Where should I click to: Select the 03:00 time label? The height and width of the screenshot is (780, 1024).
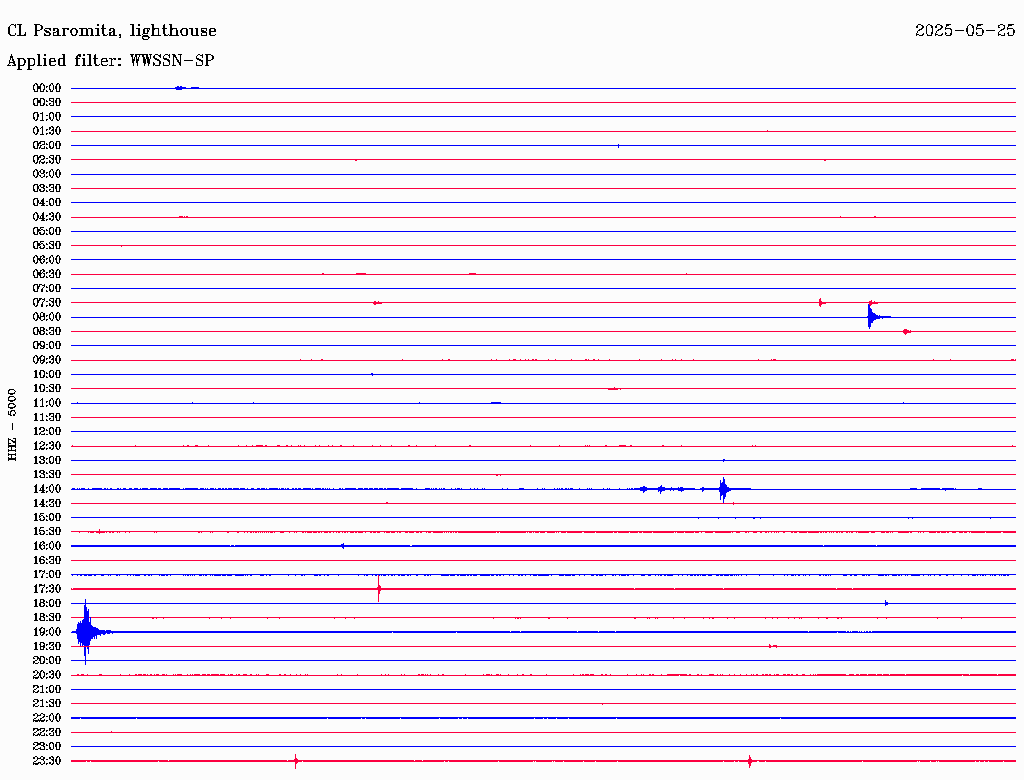click(47, 174)
